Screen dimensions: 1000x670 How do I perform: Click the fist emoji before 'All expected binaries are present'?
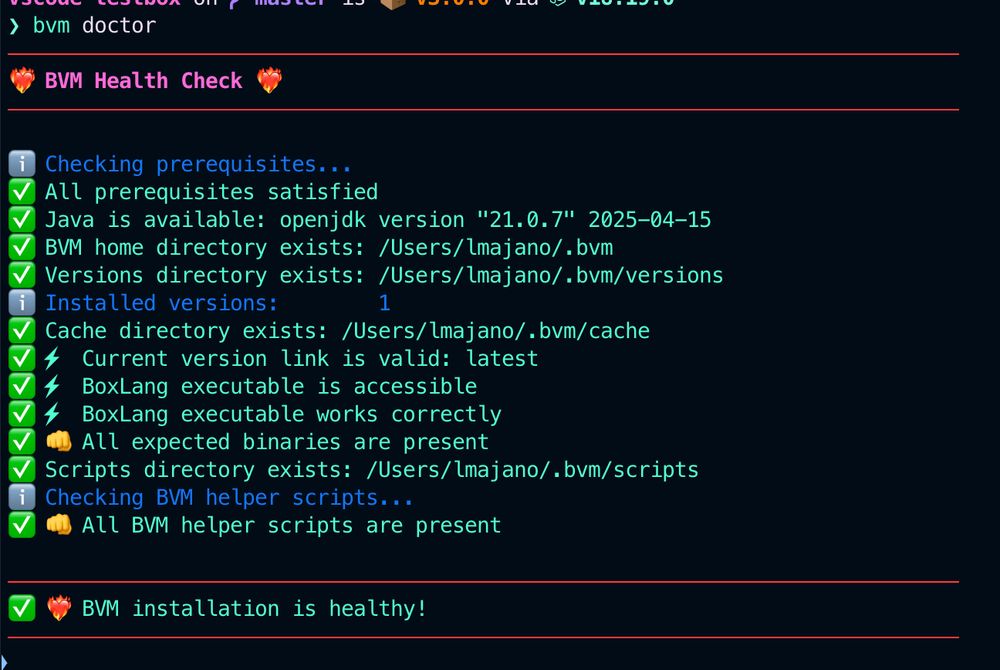[59, 441]
